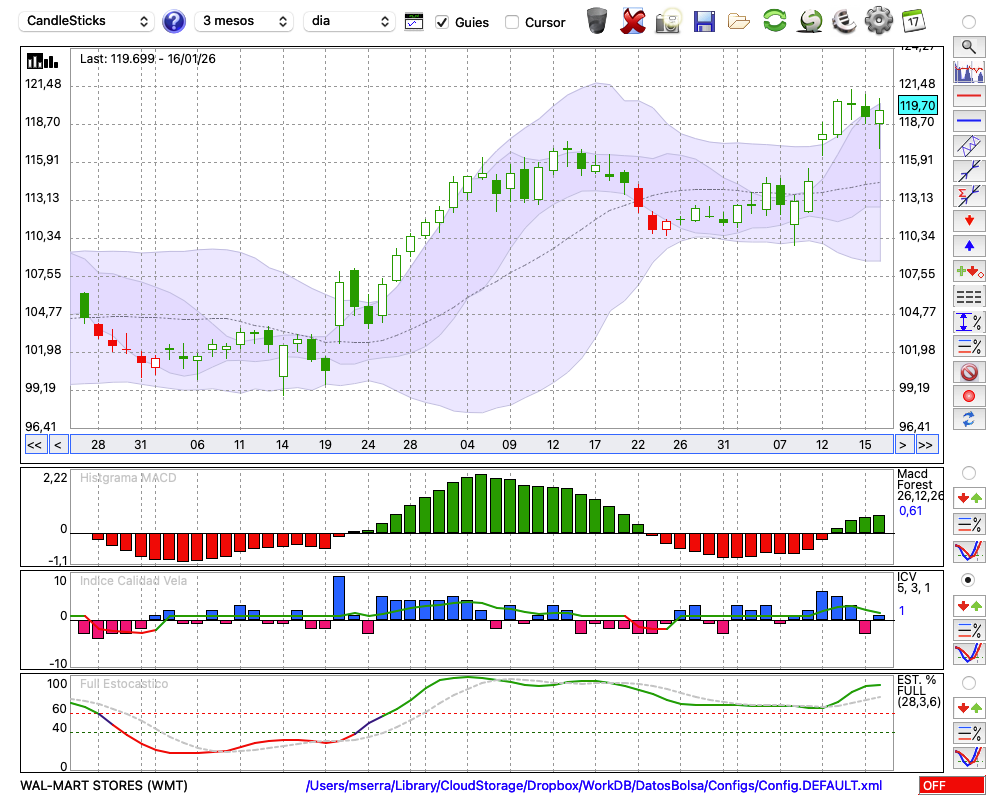Select the zigzag channel drawing tool
The image size is (1000, 800).
969,146
